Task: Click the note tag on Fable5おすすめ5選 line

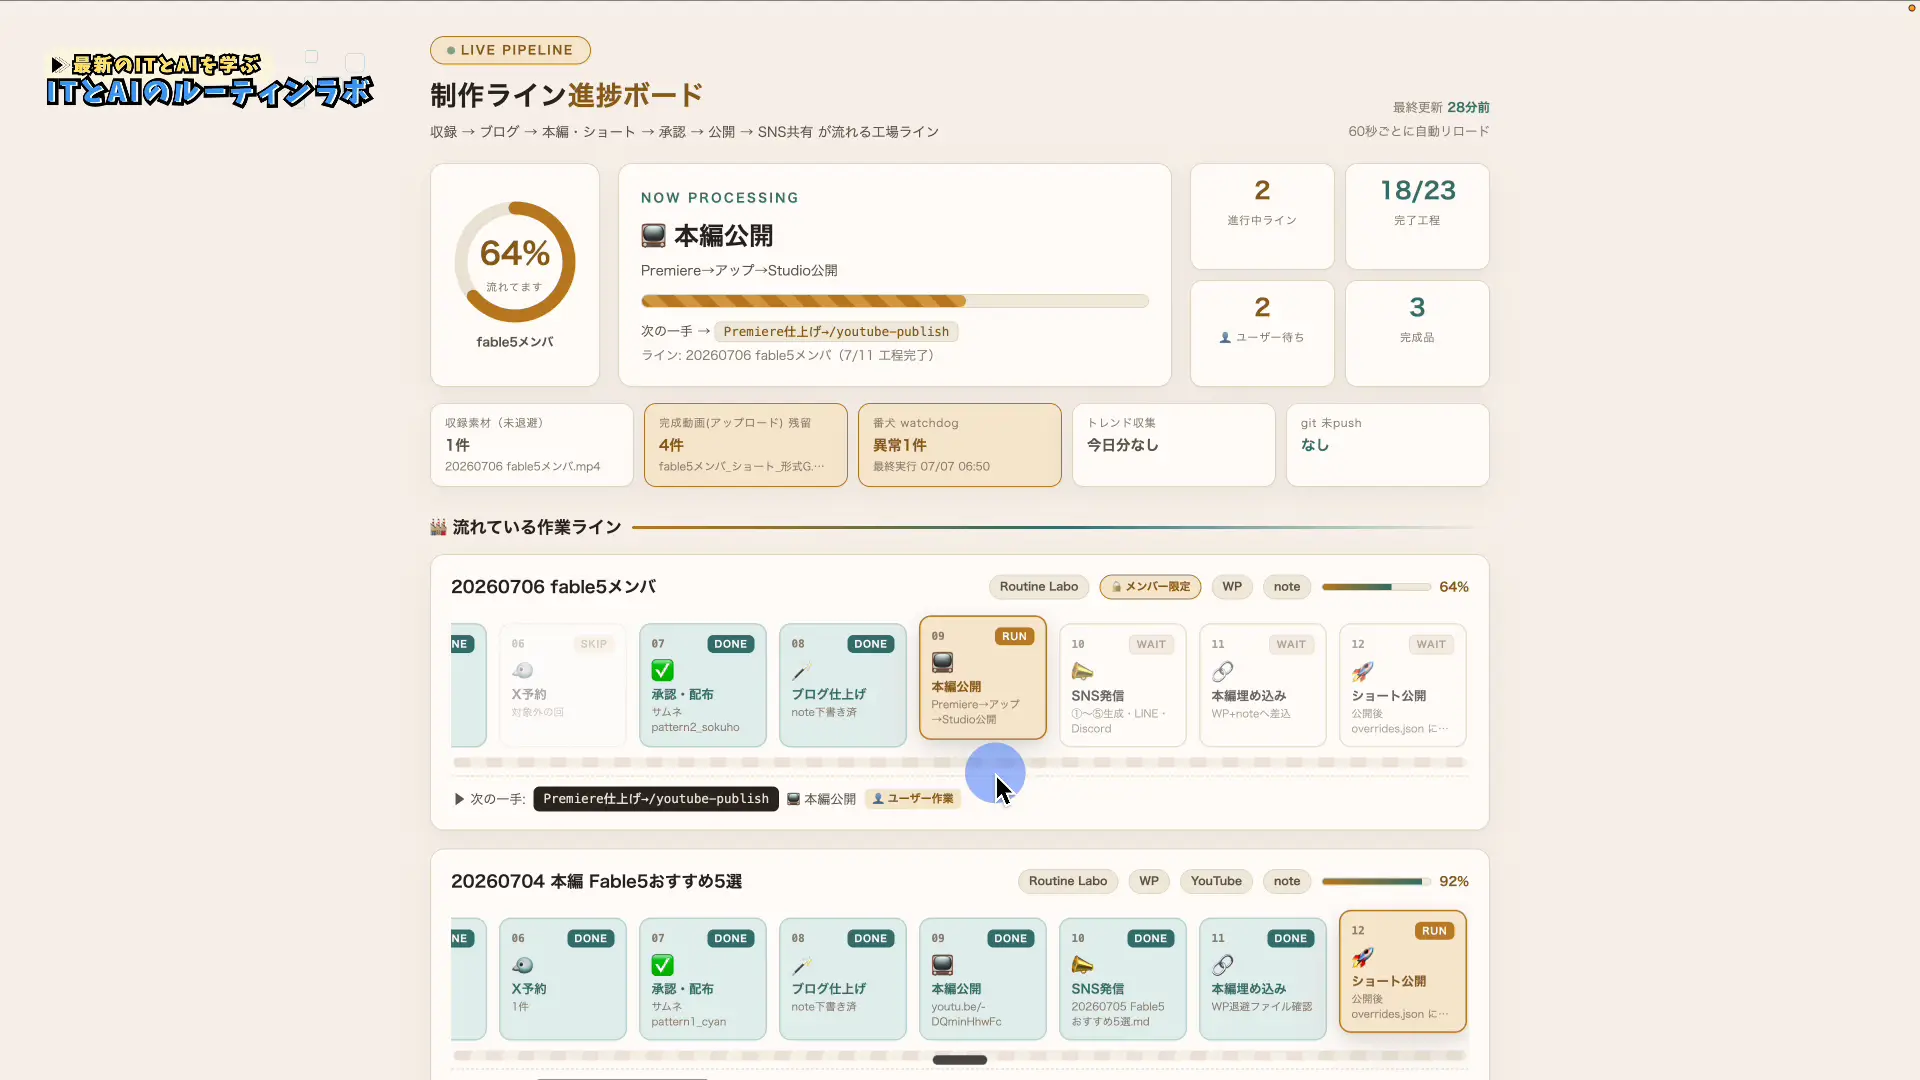Action: (1287, 881)
